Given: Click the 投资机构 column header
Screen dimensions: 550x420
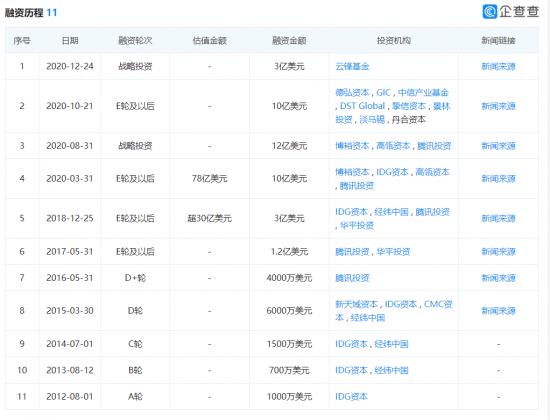Looking at the screenshot, I should [x=394, y=40].
